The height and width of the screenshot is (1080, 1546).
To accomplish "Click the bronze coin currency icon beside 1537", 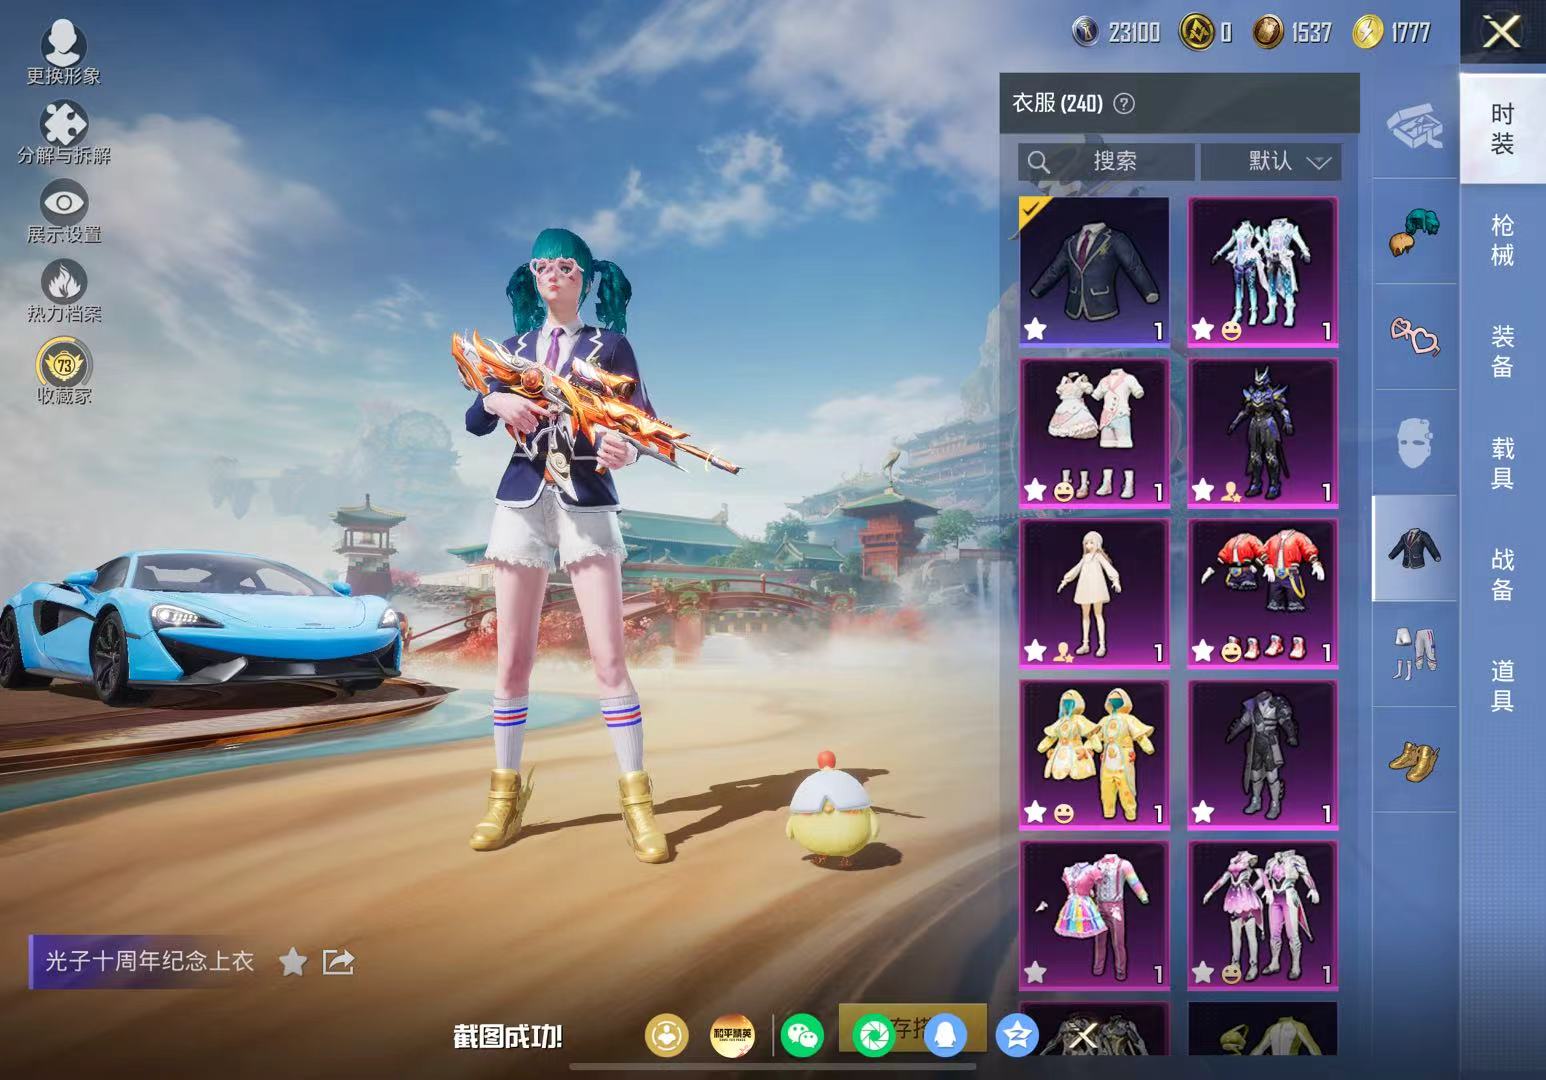I will (1267, 32).
